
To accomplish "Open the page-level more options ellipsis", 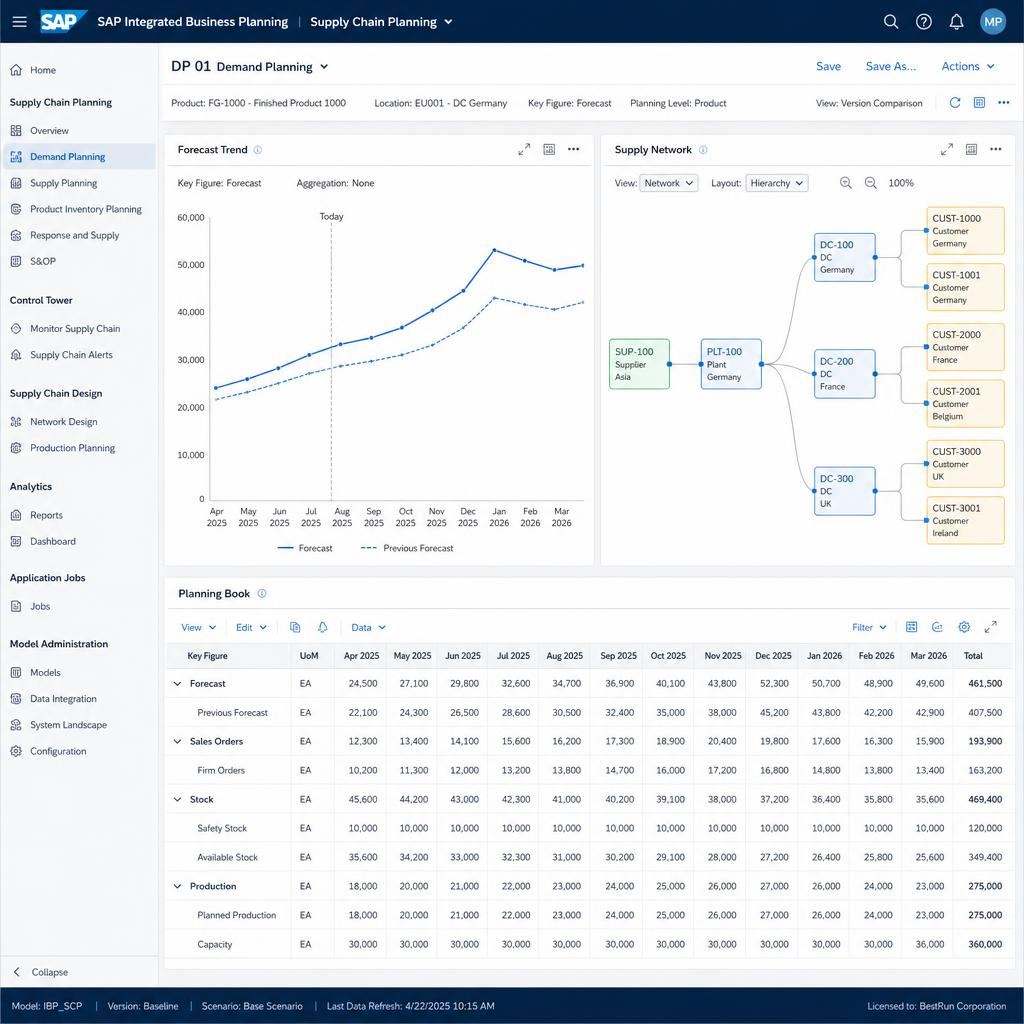I will click(x=1004, y=103).
